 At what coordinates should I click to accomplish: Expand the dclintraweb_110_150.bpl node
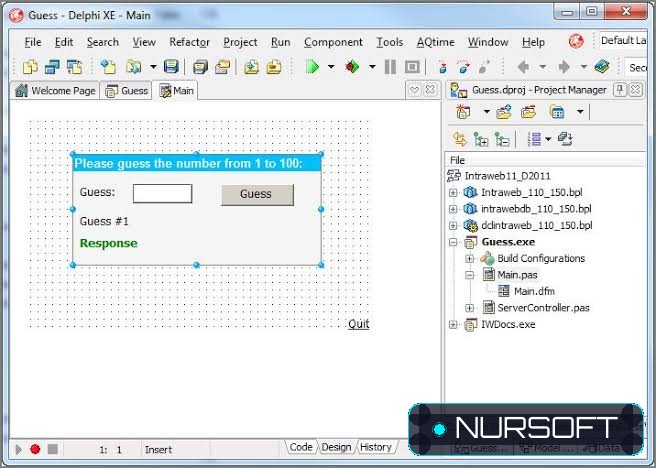(x=453, y=225)
